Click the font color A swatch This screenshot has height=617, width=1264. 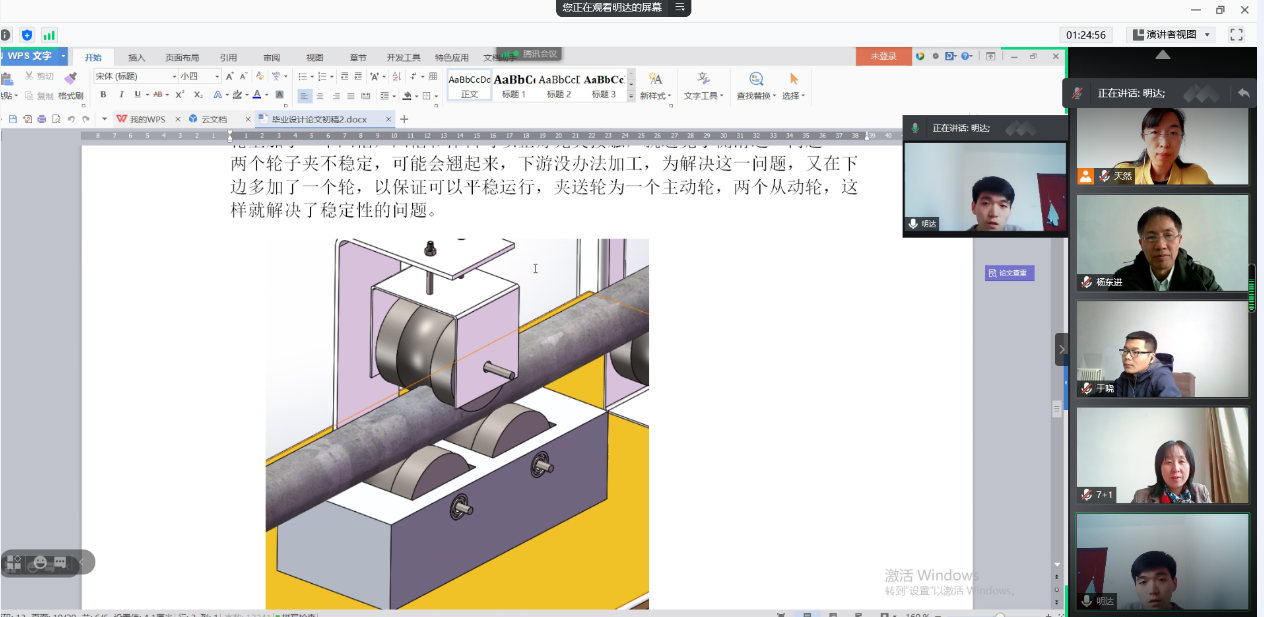[x=256, y=95]
